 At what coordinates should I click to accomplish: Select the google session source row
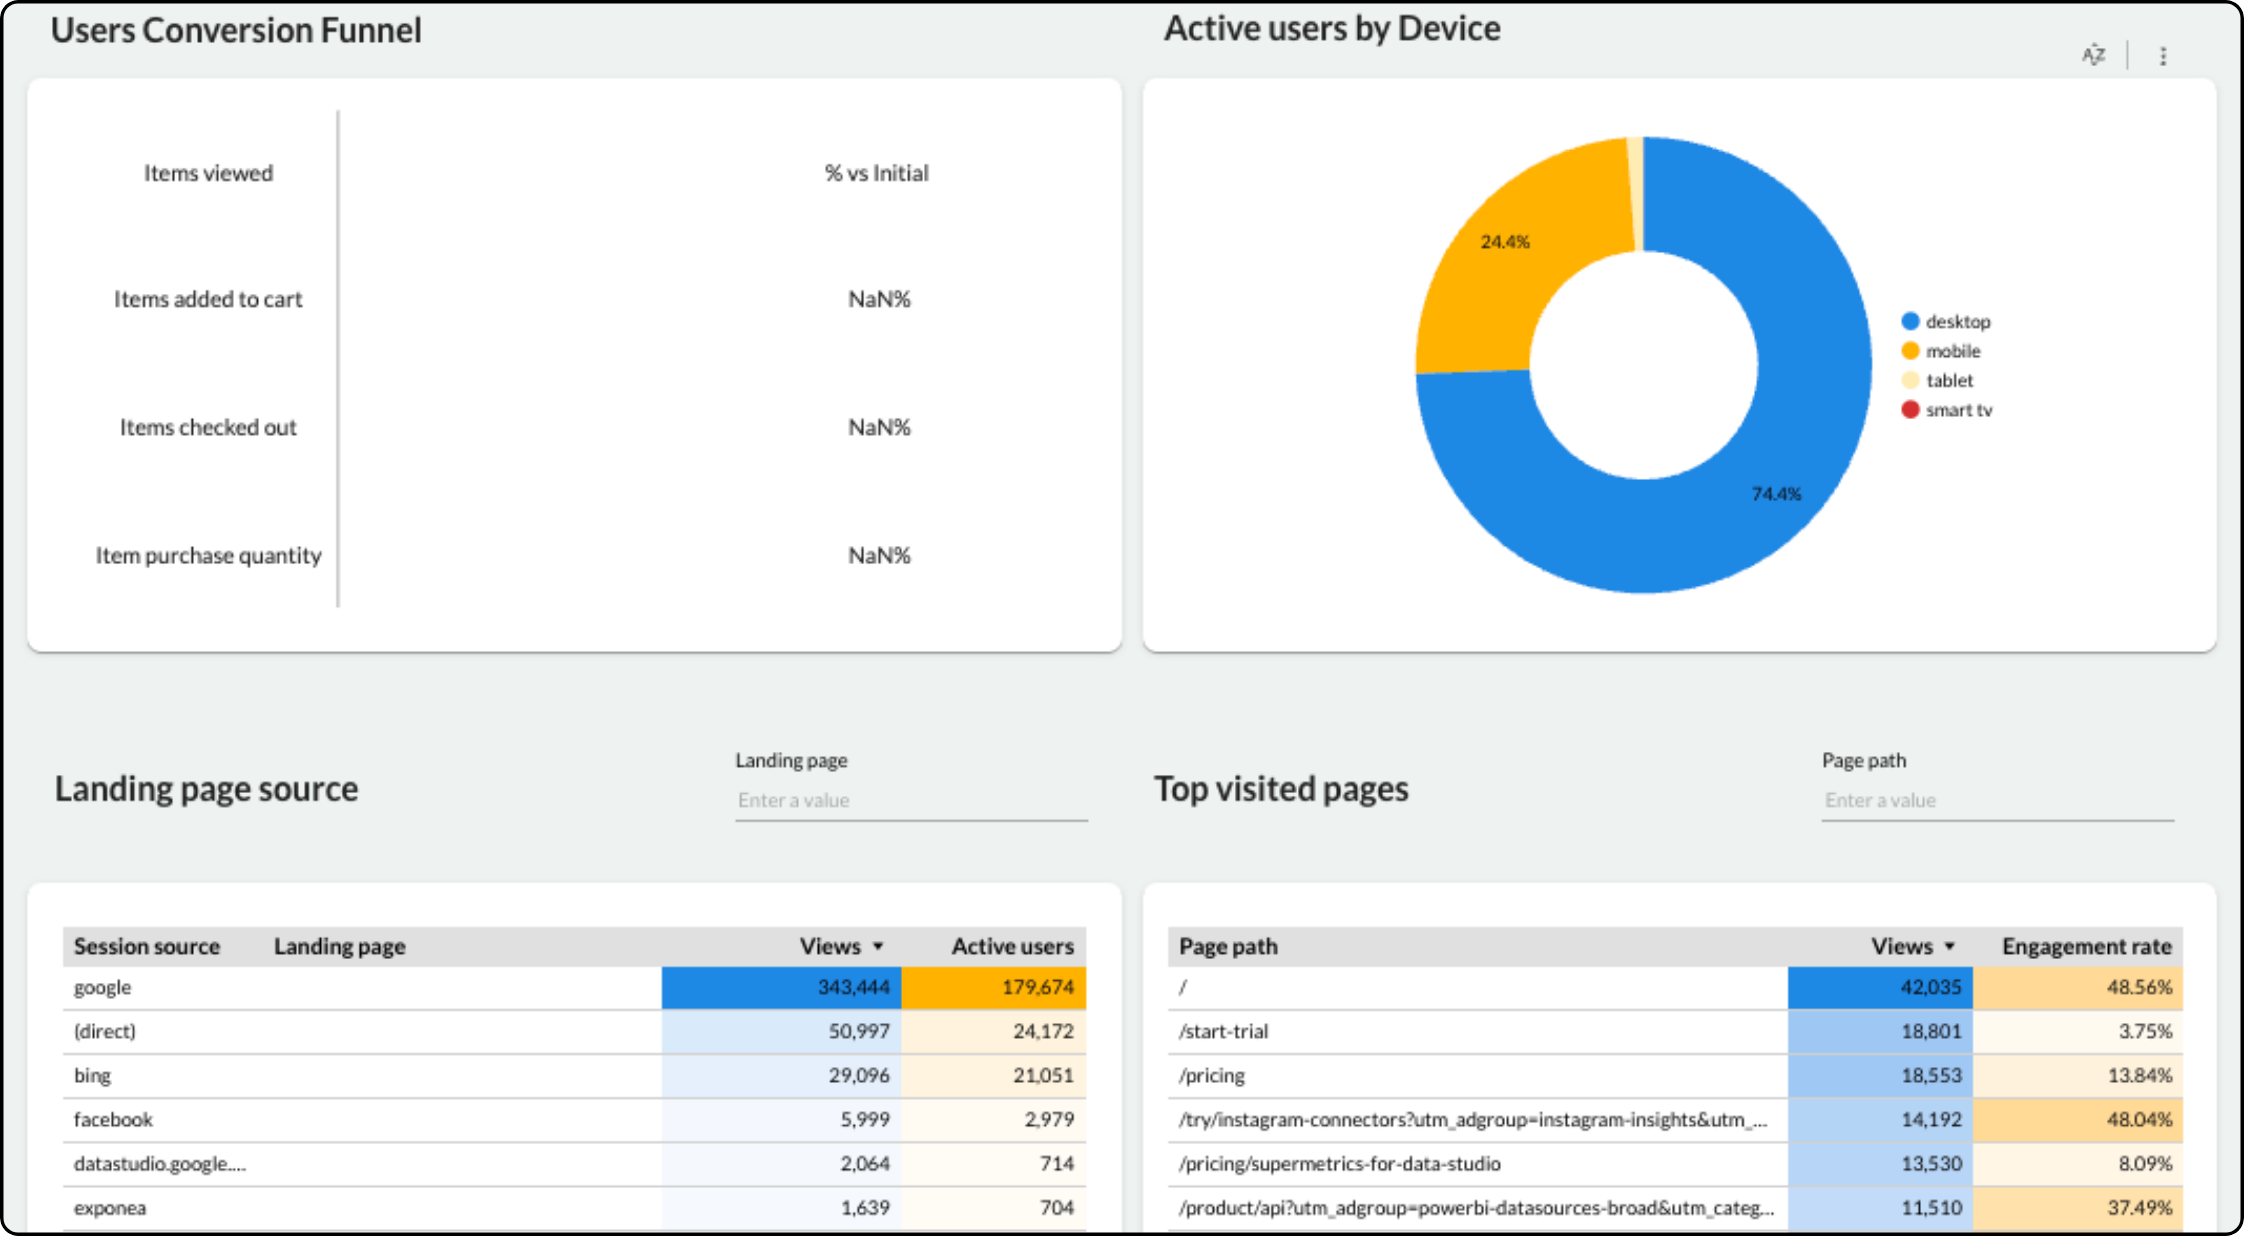(103, 988)
